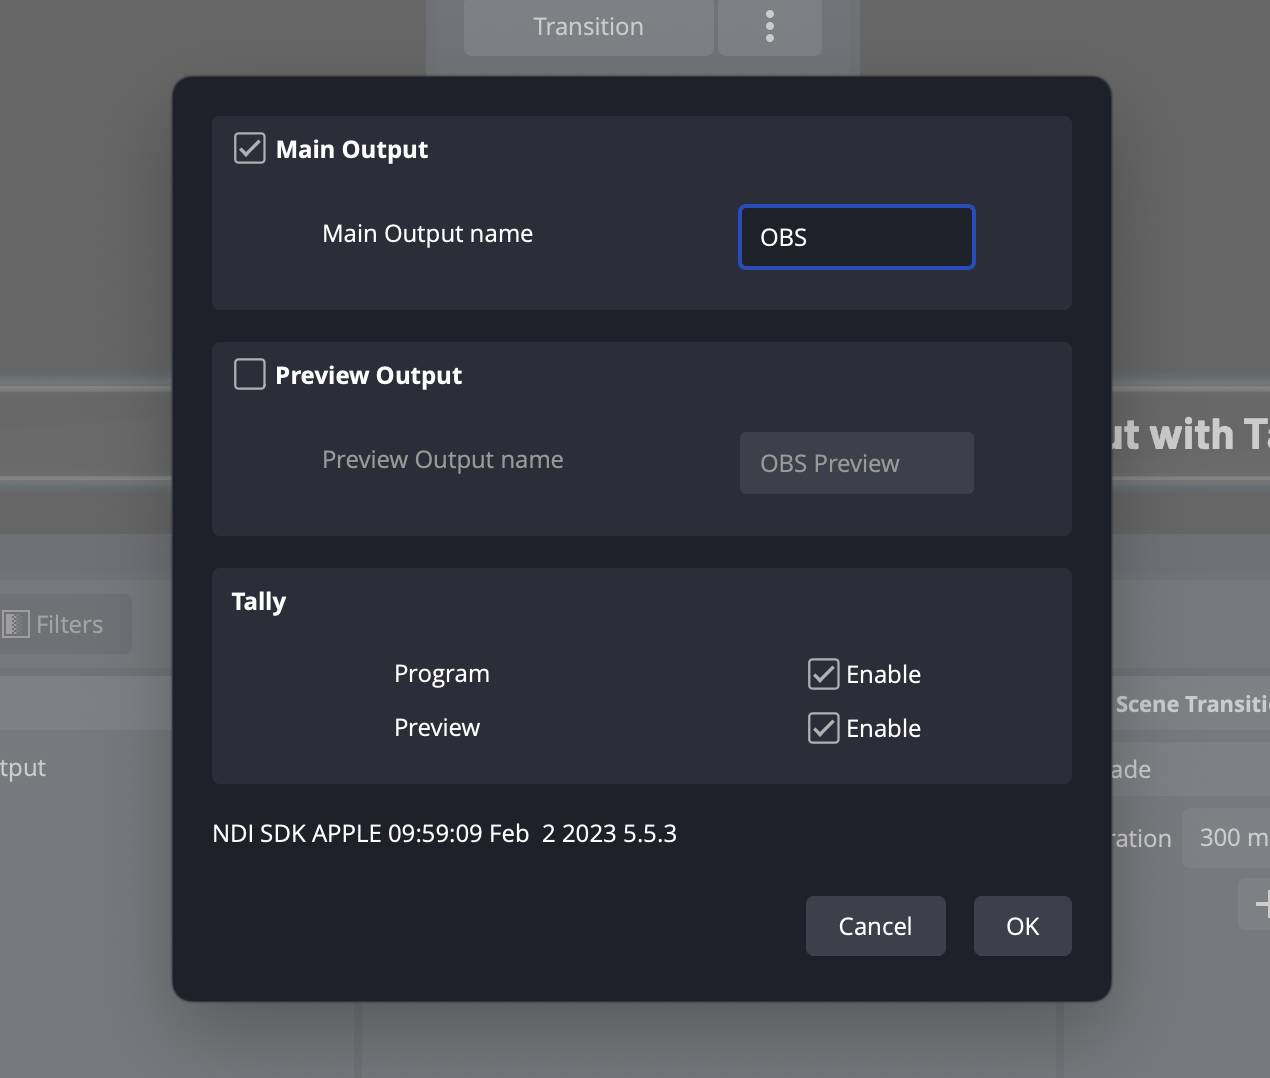The width and height of the screenshot is (1270, 1078).
Task: Click the Program tally label
Action: coord(442,674)
